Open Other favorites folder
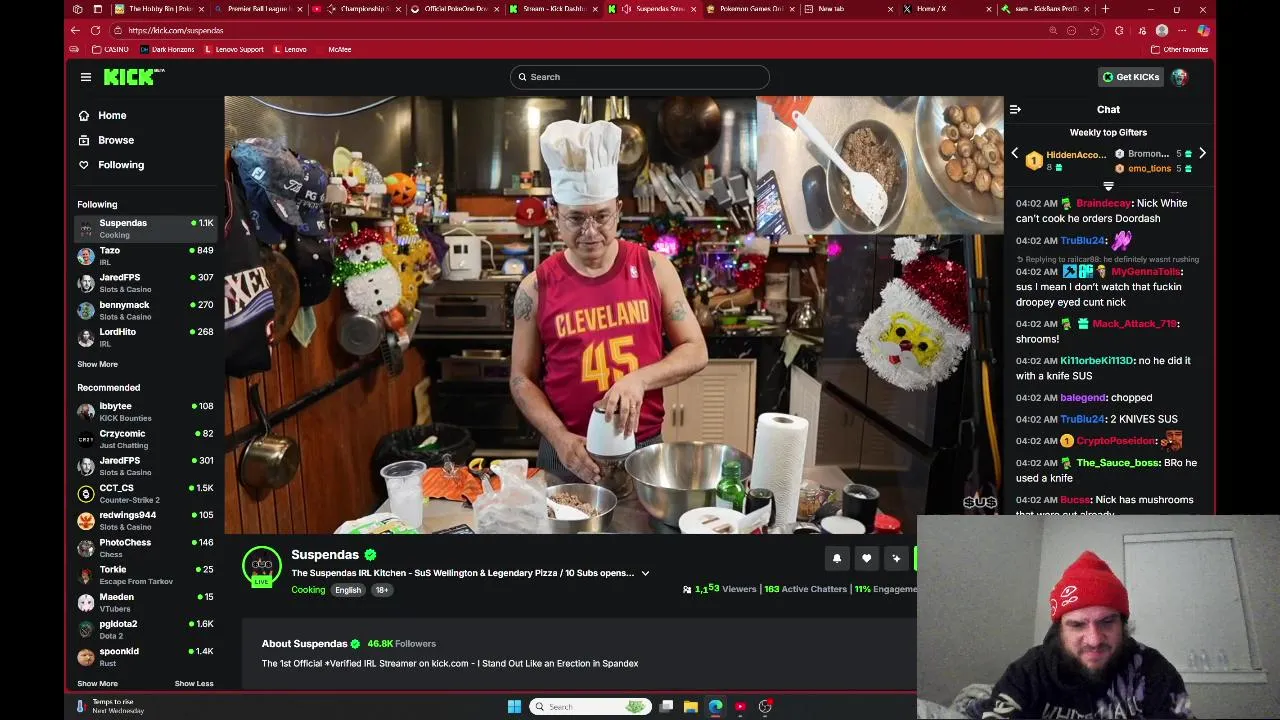The image size is (1280, 720). point(1180,49)
